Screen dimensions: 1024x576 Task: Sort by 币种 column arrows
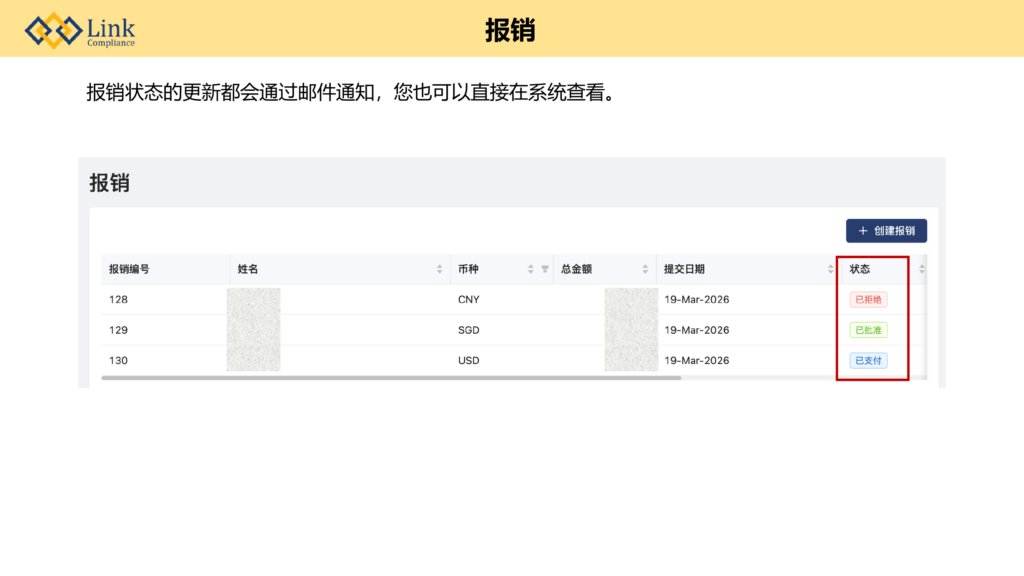click(531, 269)
